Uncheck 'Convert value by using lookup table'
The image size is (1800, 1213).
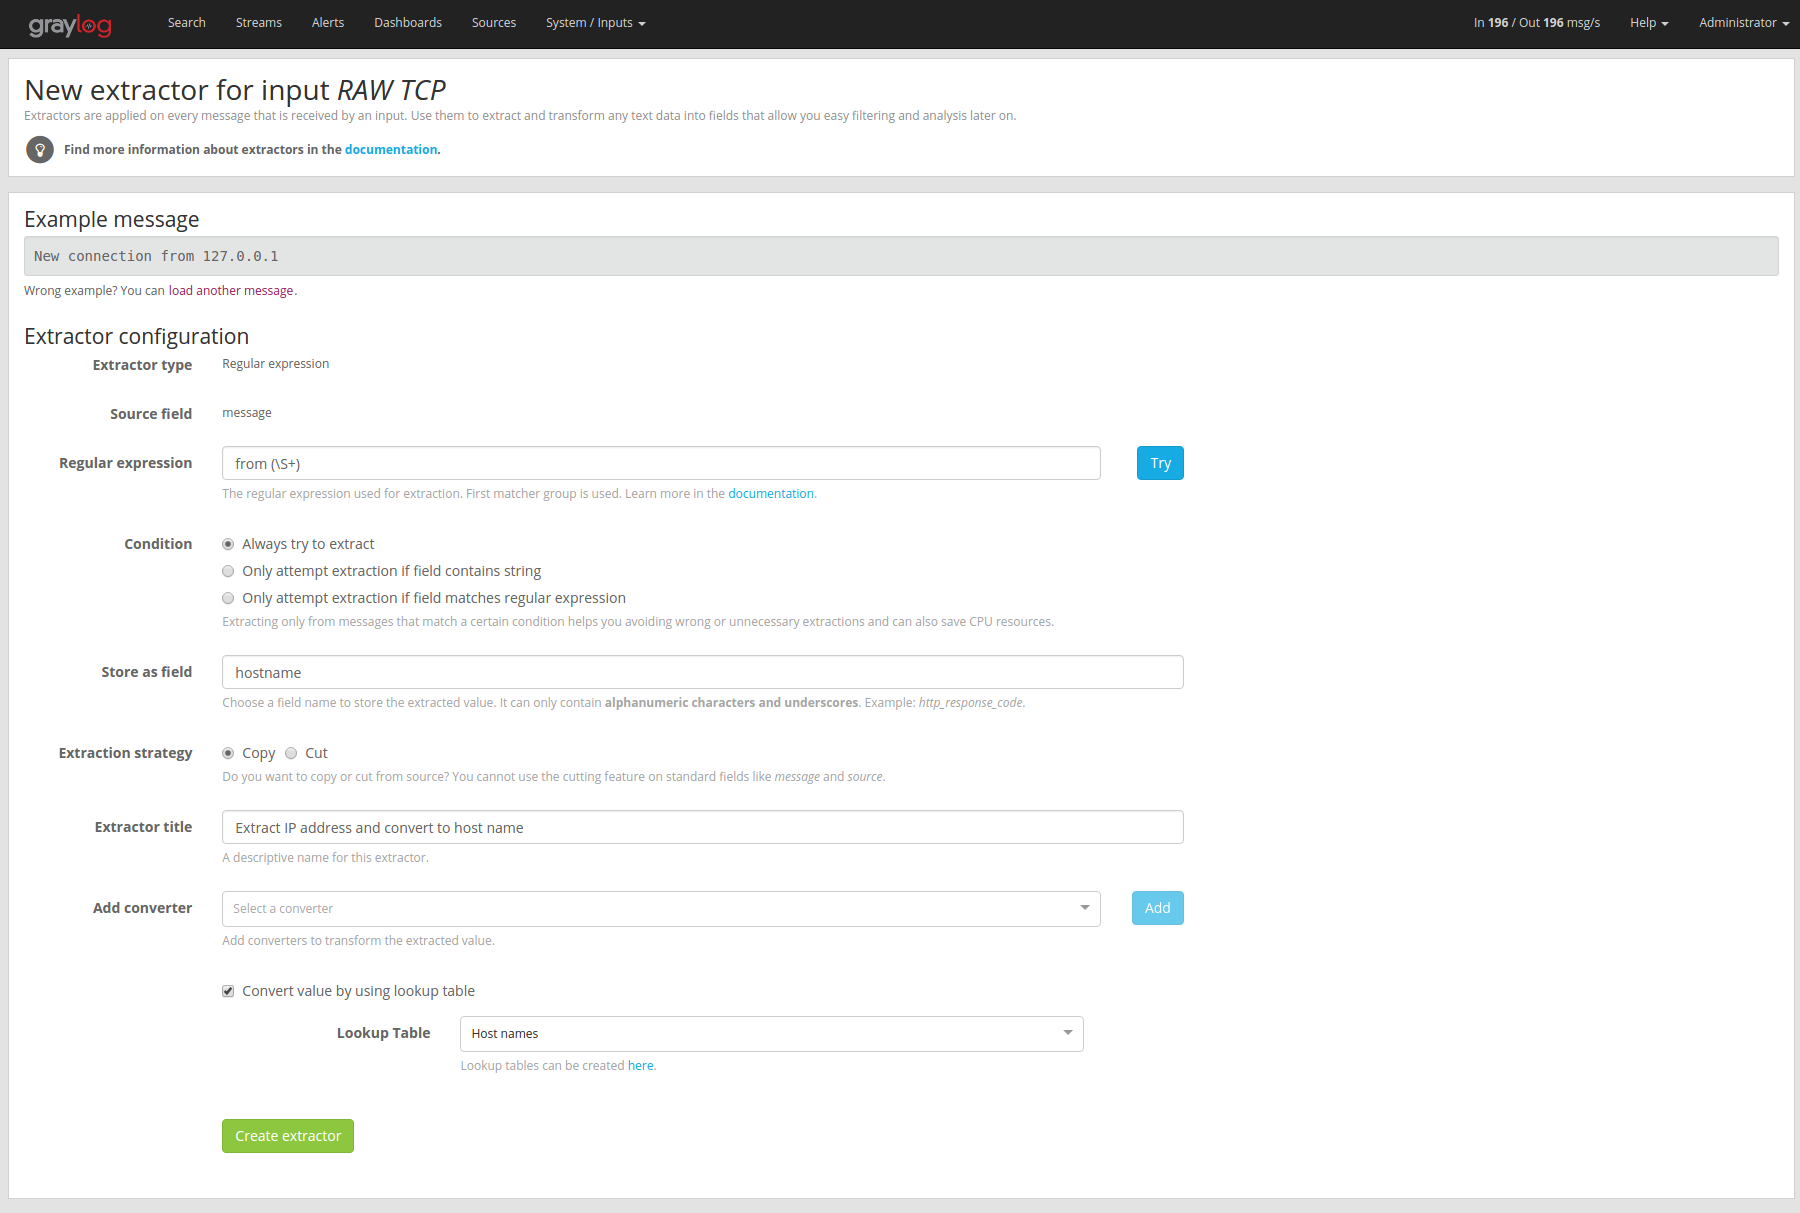coord(228,991)
